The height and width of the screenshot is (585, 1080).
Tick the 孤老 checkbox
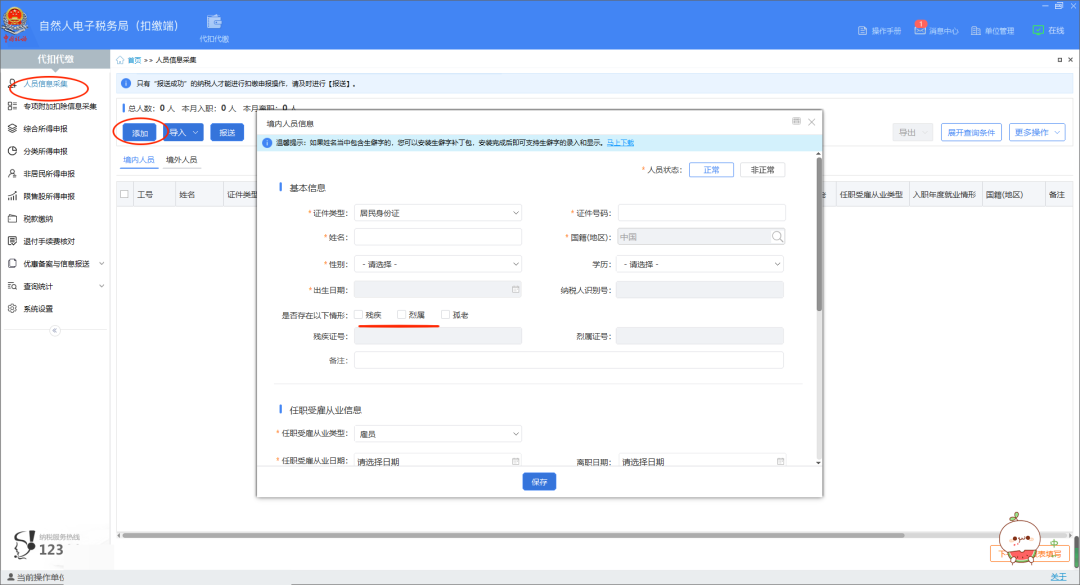[x=445, y=315]
